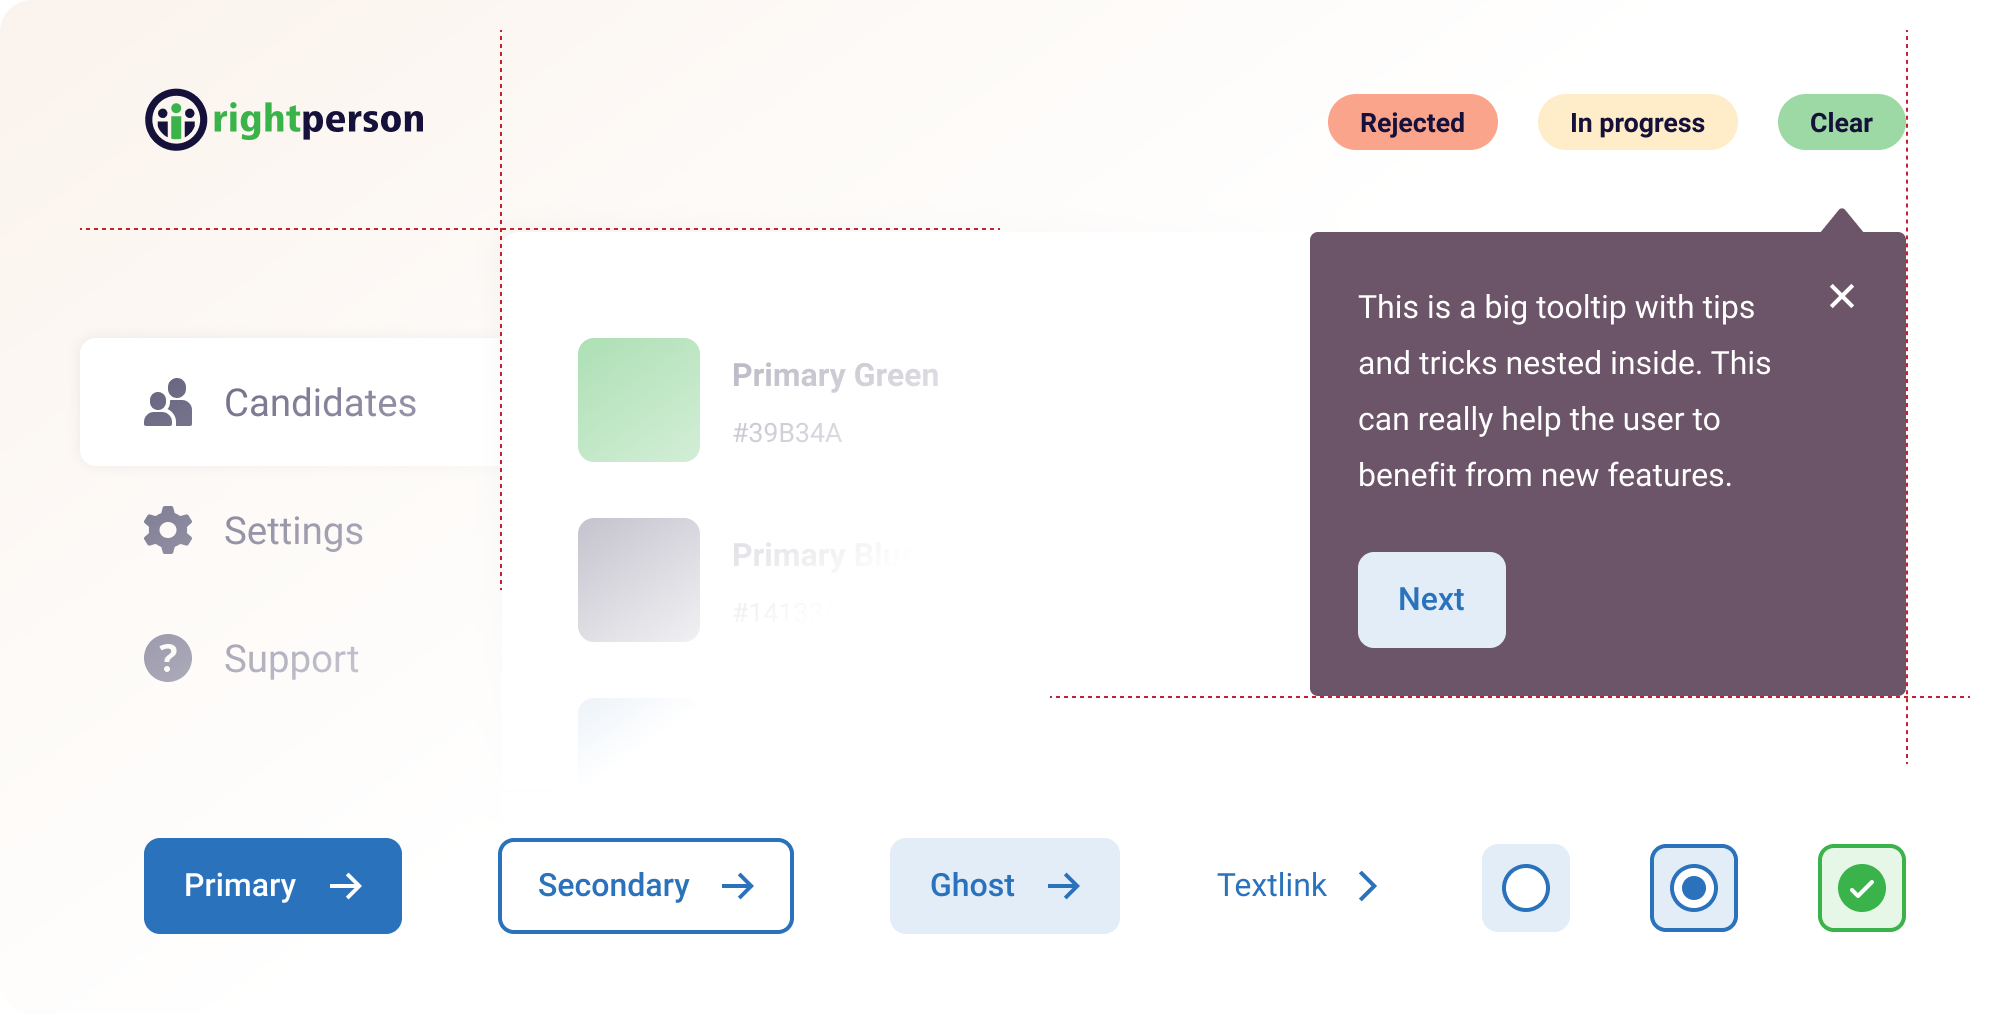
Task: Click the Support question mark icon
Action: 168,658
